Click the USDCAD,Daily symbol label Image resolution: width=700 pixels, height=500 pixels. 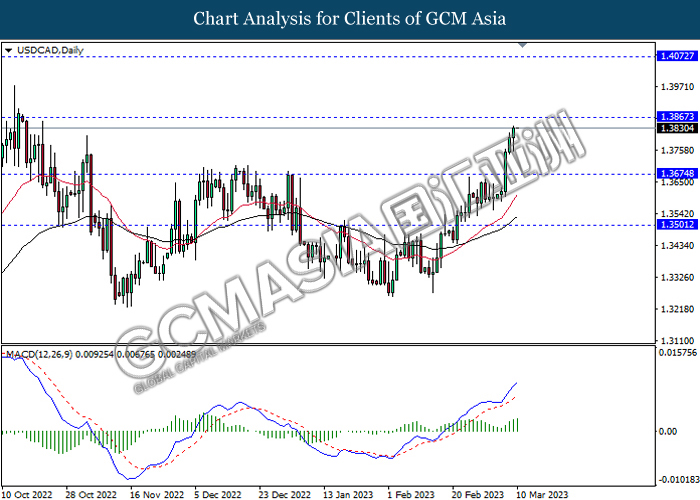click(50, 50)
